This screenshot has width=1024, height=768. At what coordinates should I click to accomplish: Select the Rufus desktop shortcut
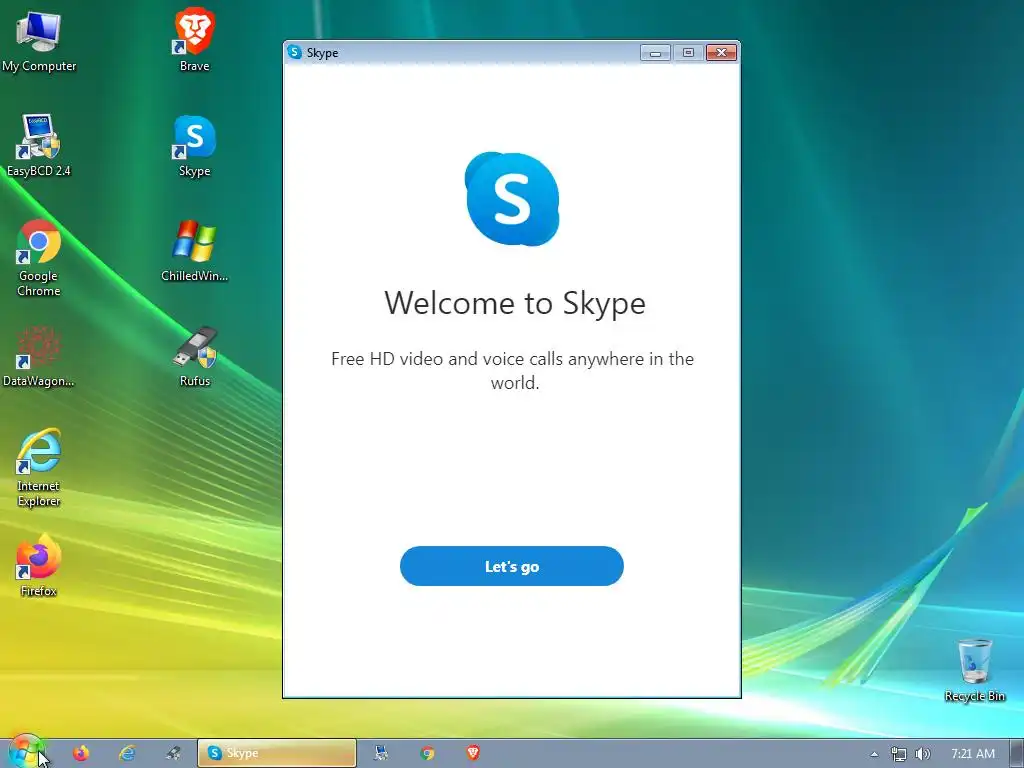point(195,357)
